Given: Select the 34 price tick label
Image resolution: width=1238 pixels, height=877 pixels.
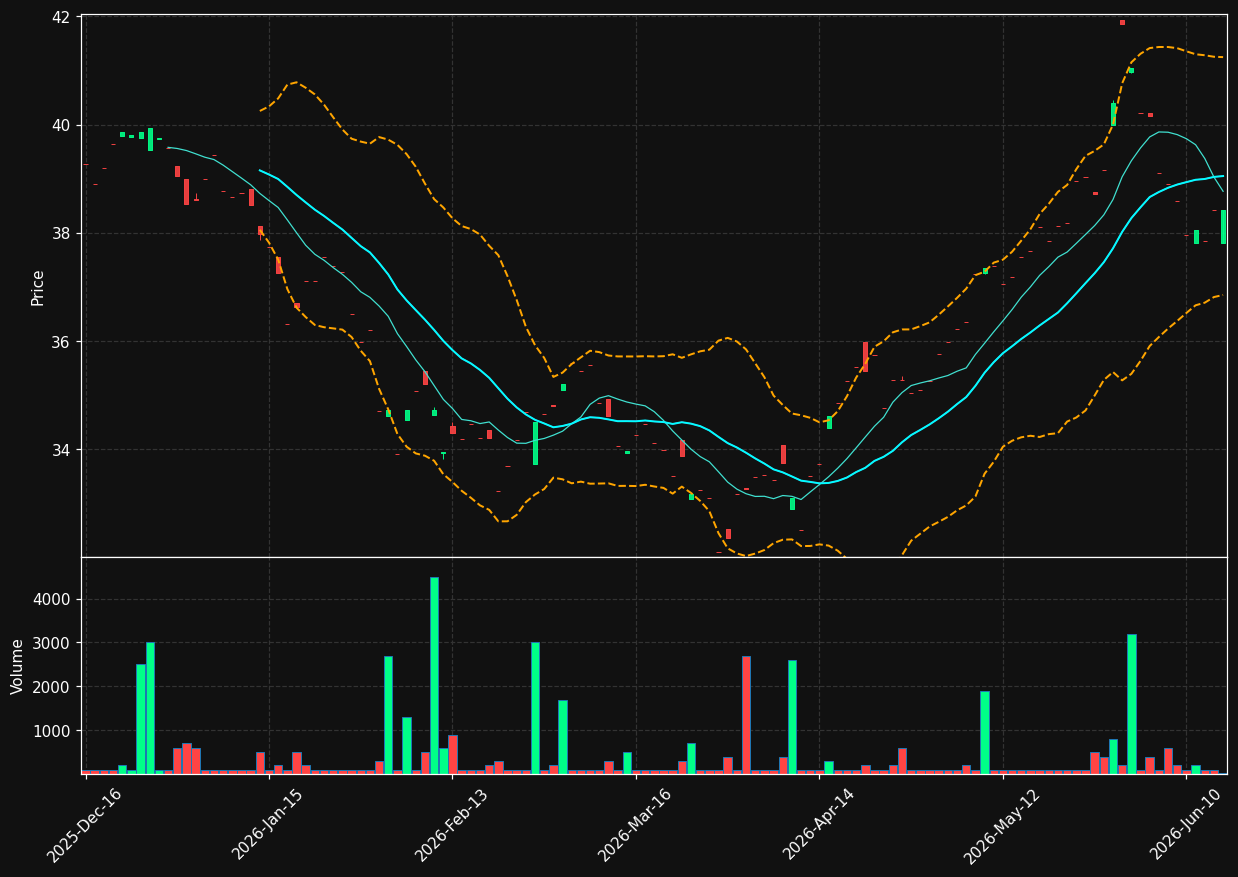Looking at the screenshot, I should click(60, 449).
